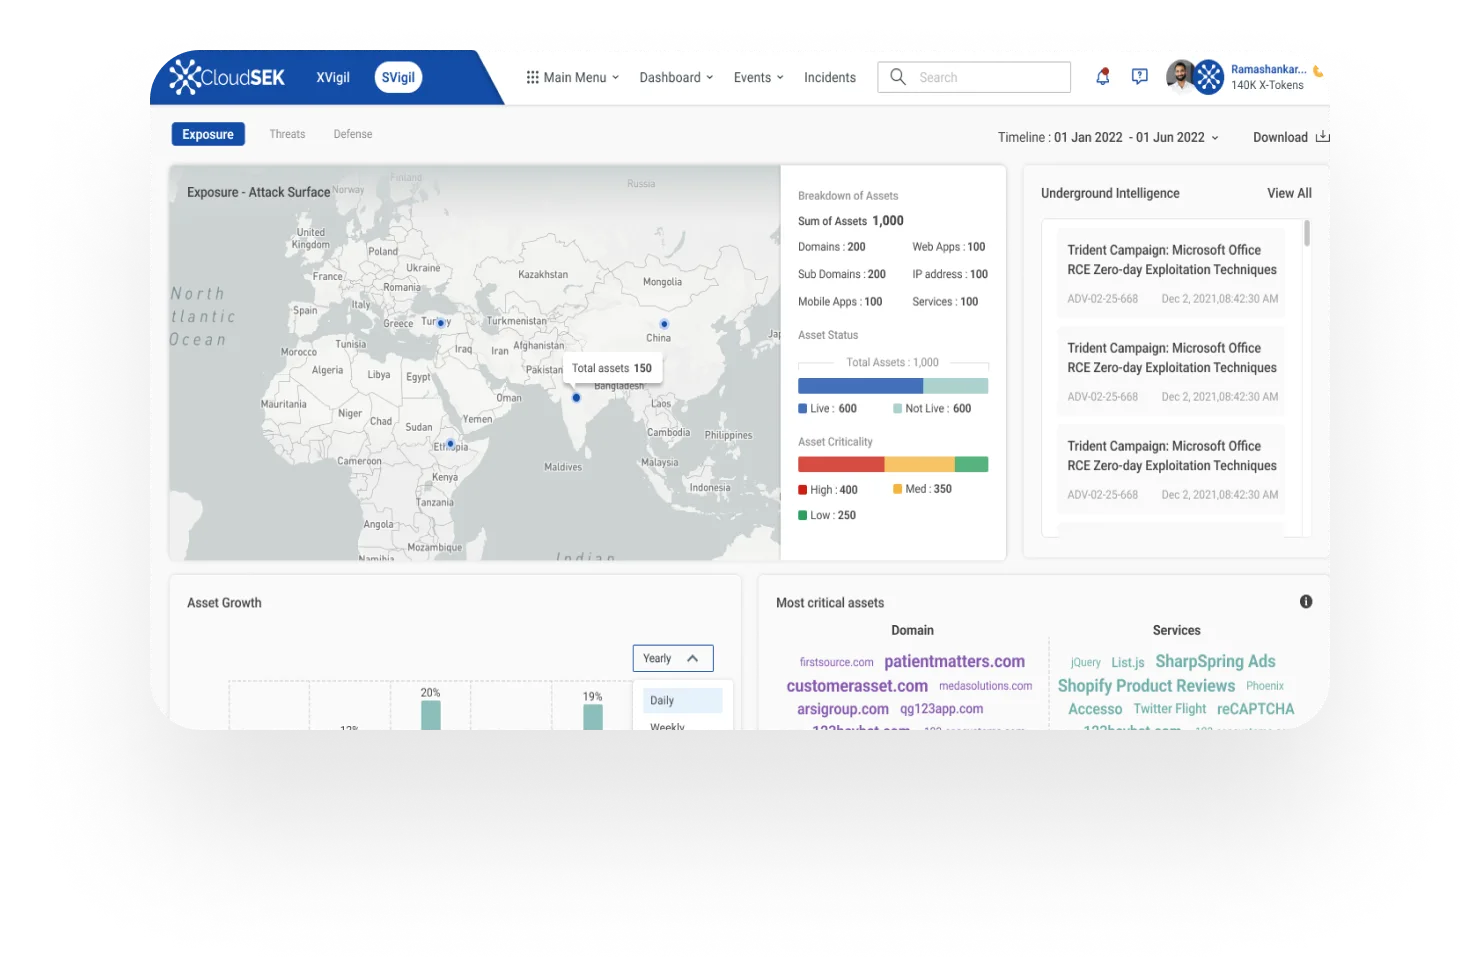Click the Total assets 150 tooltip
The width and height of the screenshot is (1480, 980).
[x=612, y=368]
